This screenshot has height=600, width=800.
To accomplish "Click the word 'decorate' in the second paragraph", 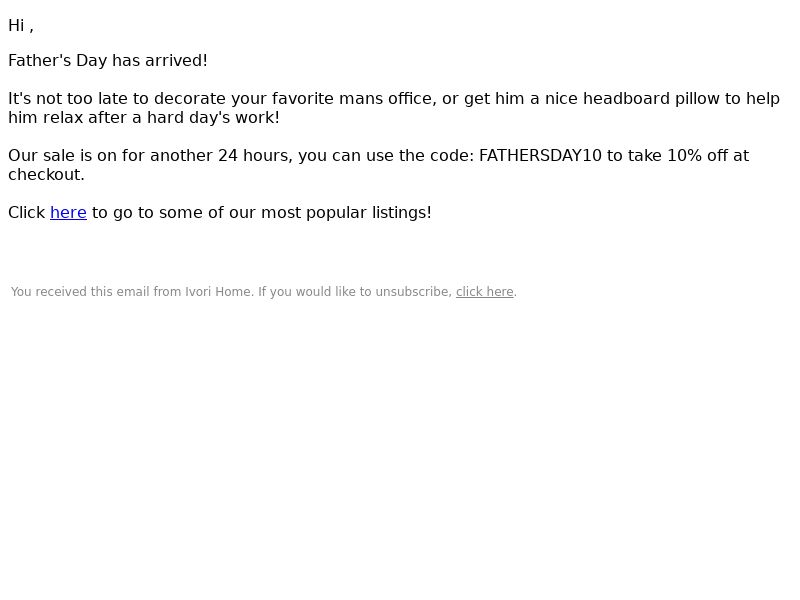I will [190, 98].
